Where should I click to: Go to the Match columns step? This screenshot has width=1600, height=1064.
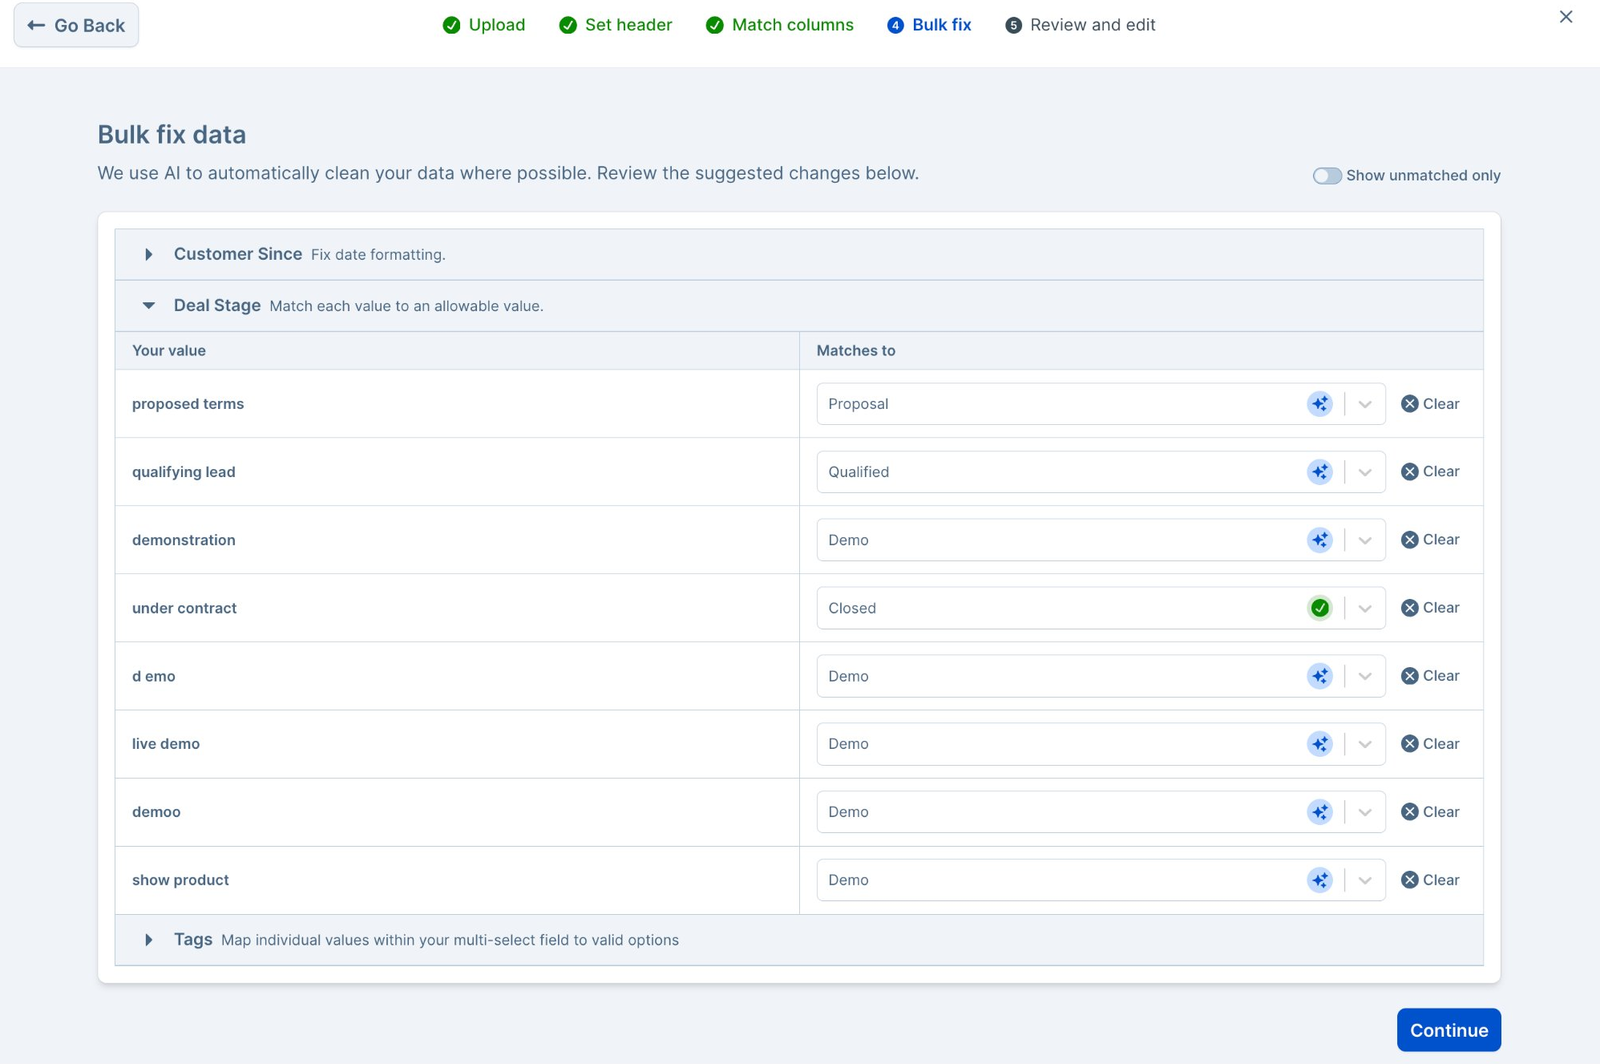[780, 25]
